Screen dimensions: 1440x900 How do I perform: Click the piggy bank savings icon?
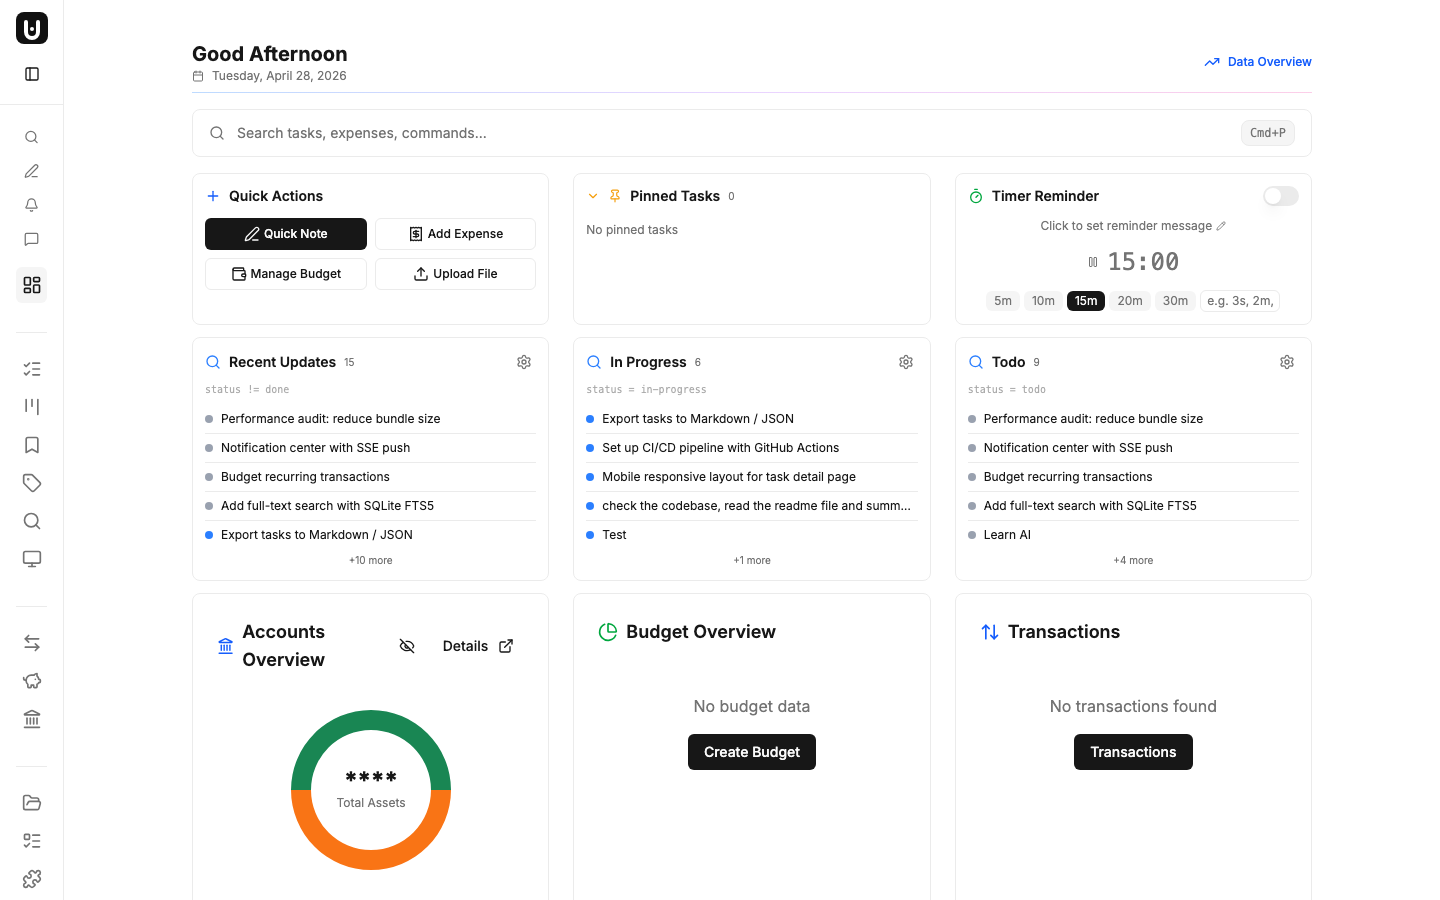pos(31,680)
